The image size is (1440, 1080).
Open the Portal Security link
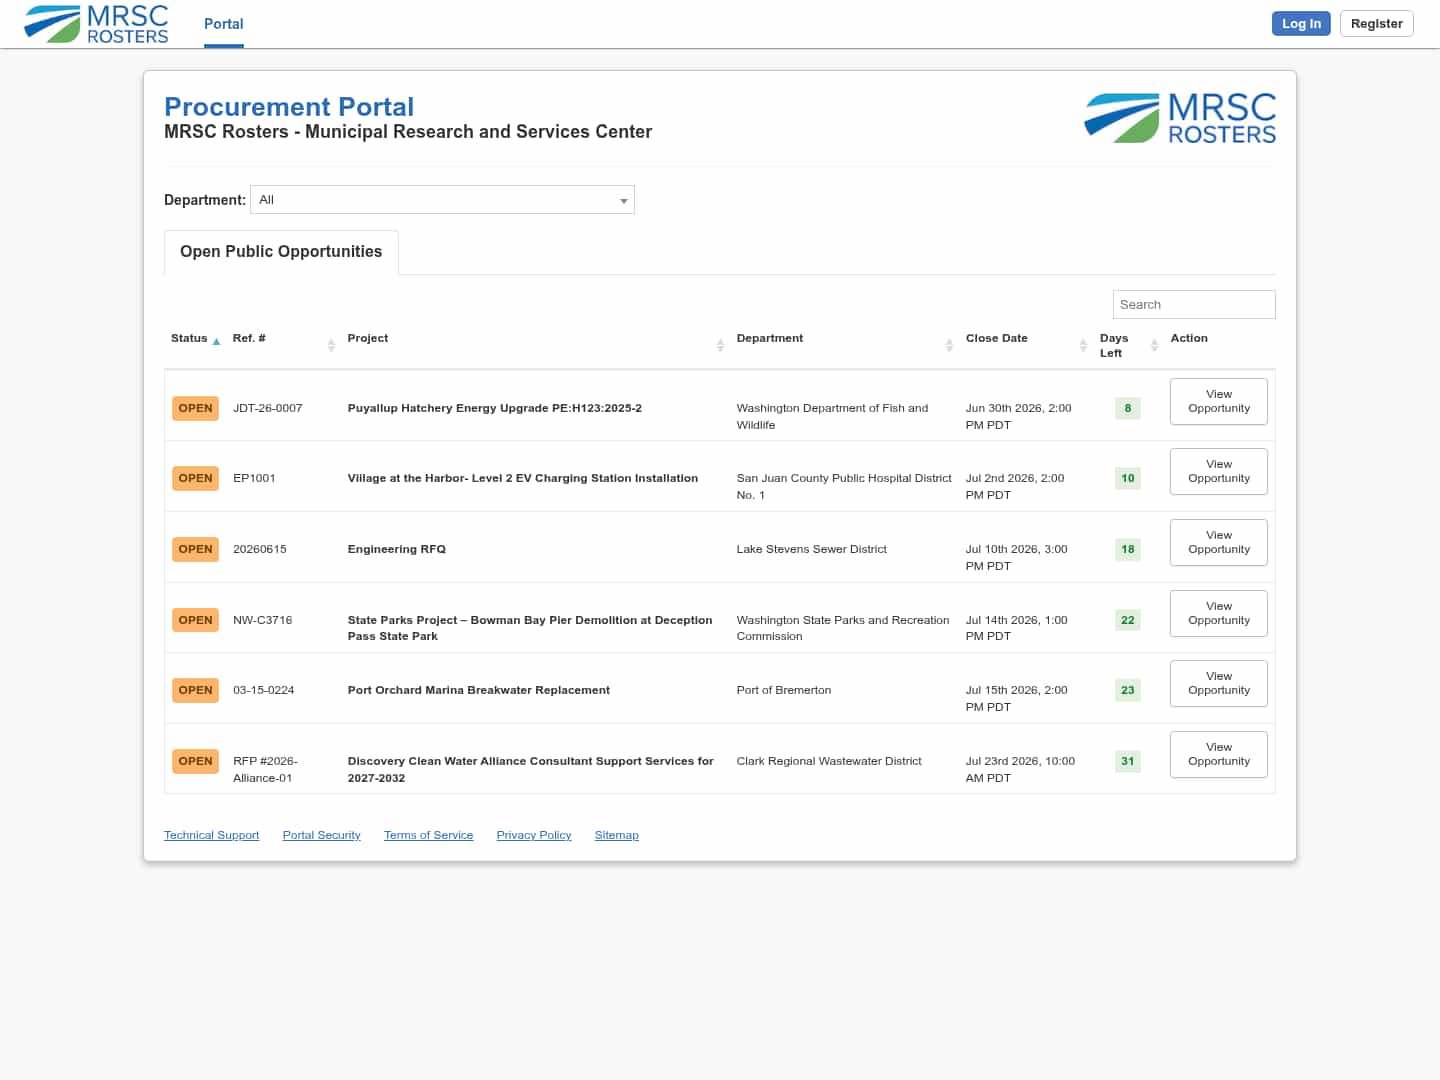(321, 835)
